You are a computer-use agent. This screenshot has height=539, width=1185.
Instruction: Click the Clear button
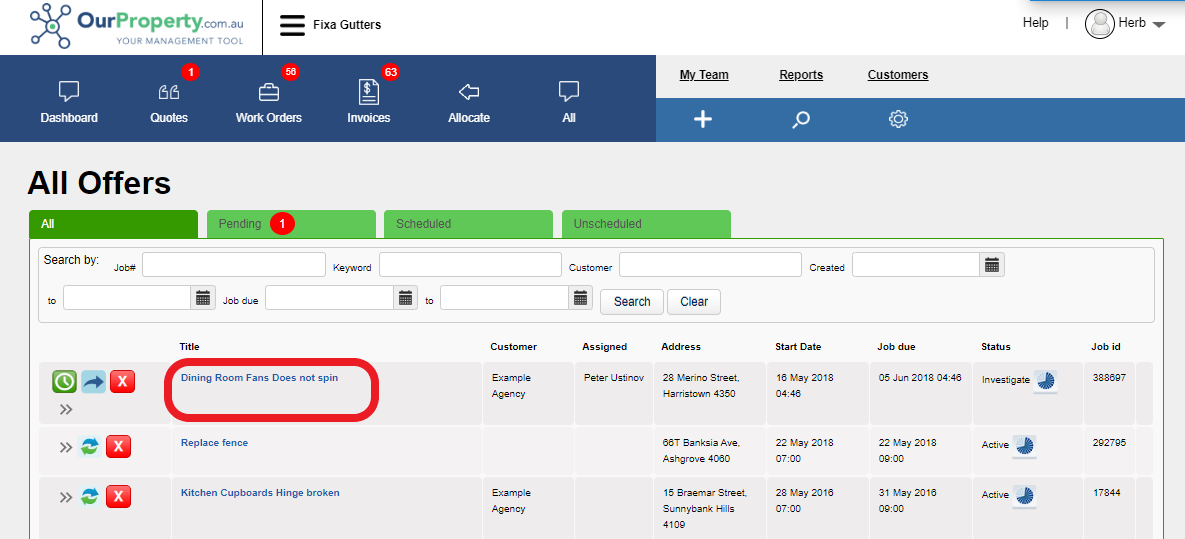(x=694, y=302)
